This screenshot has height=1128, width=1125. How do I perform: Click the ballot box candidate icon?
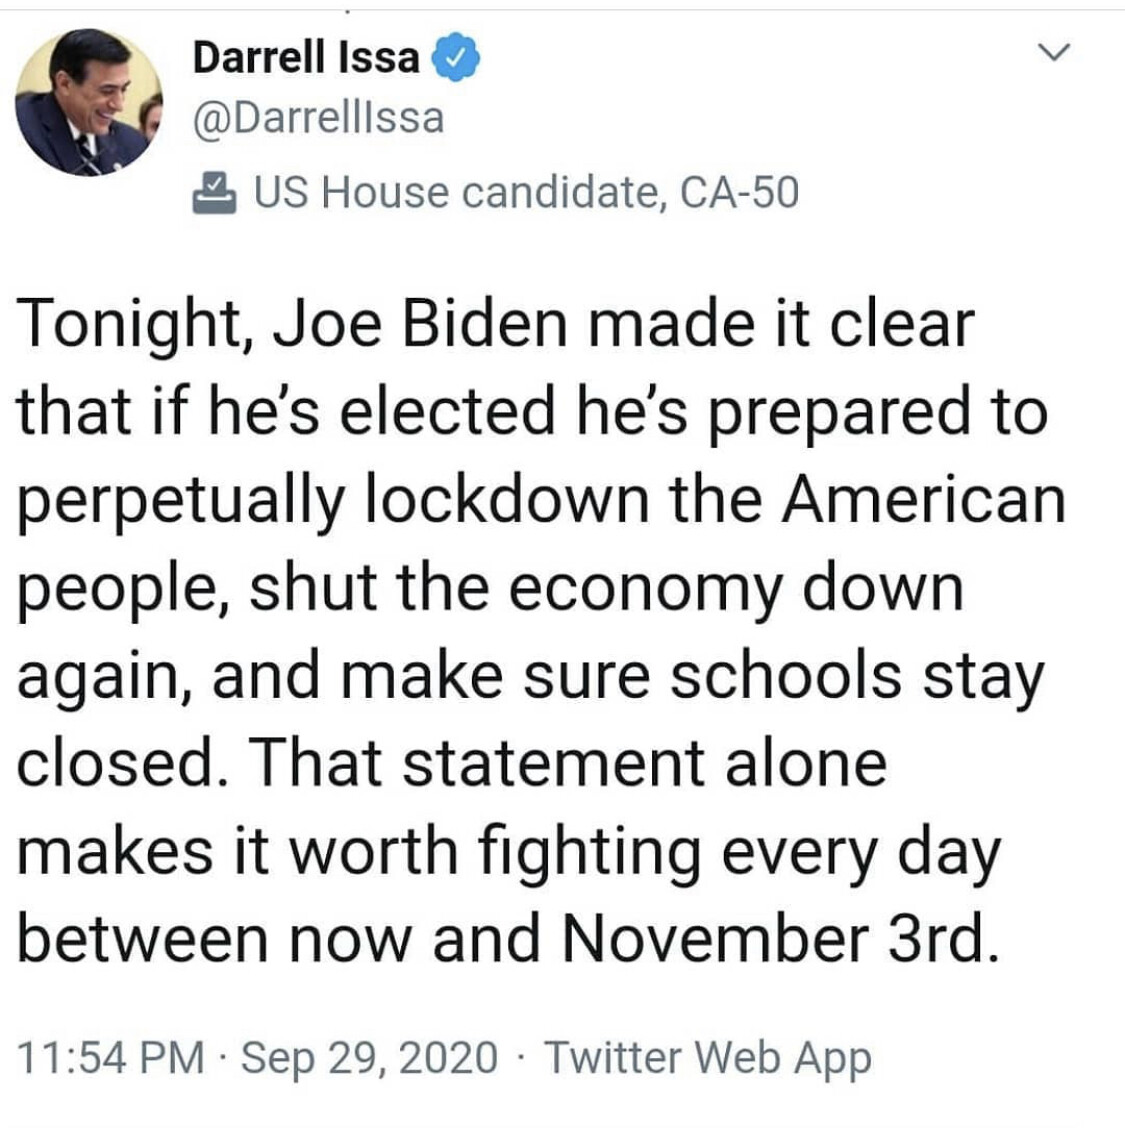click(x=213, y=192)
